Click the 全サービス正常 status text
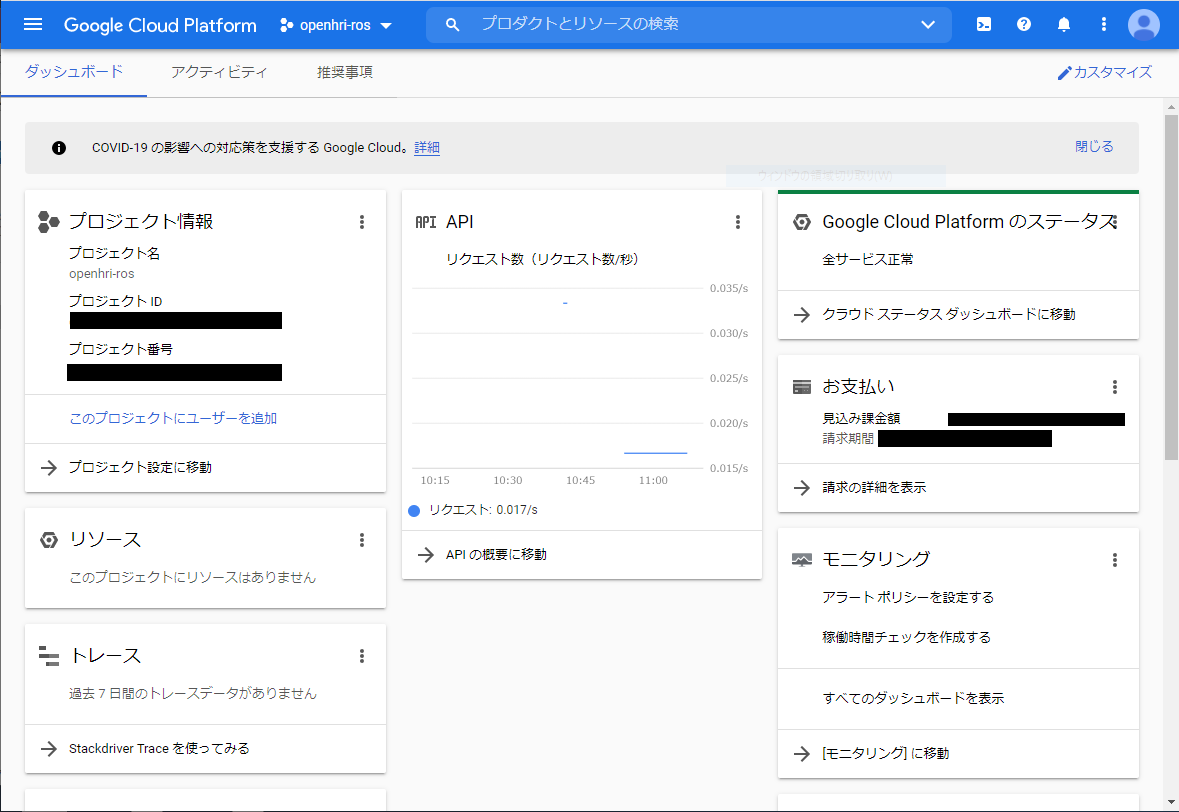 coord(868,259)
